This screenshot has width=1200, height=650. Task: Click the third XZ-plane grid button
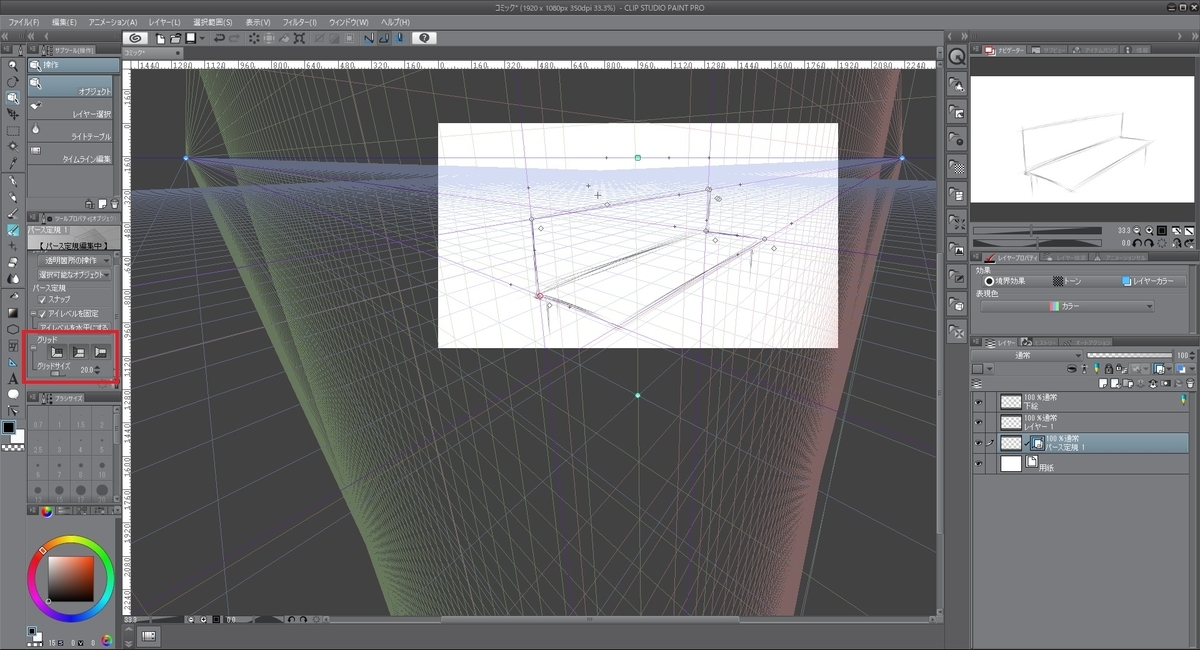pos(100,352)
